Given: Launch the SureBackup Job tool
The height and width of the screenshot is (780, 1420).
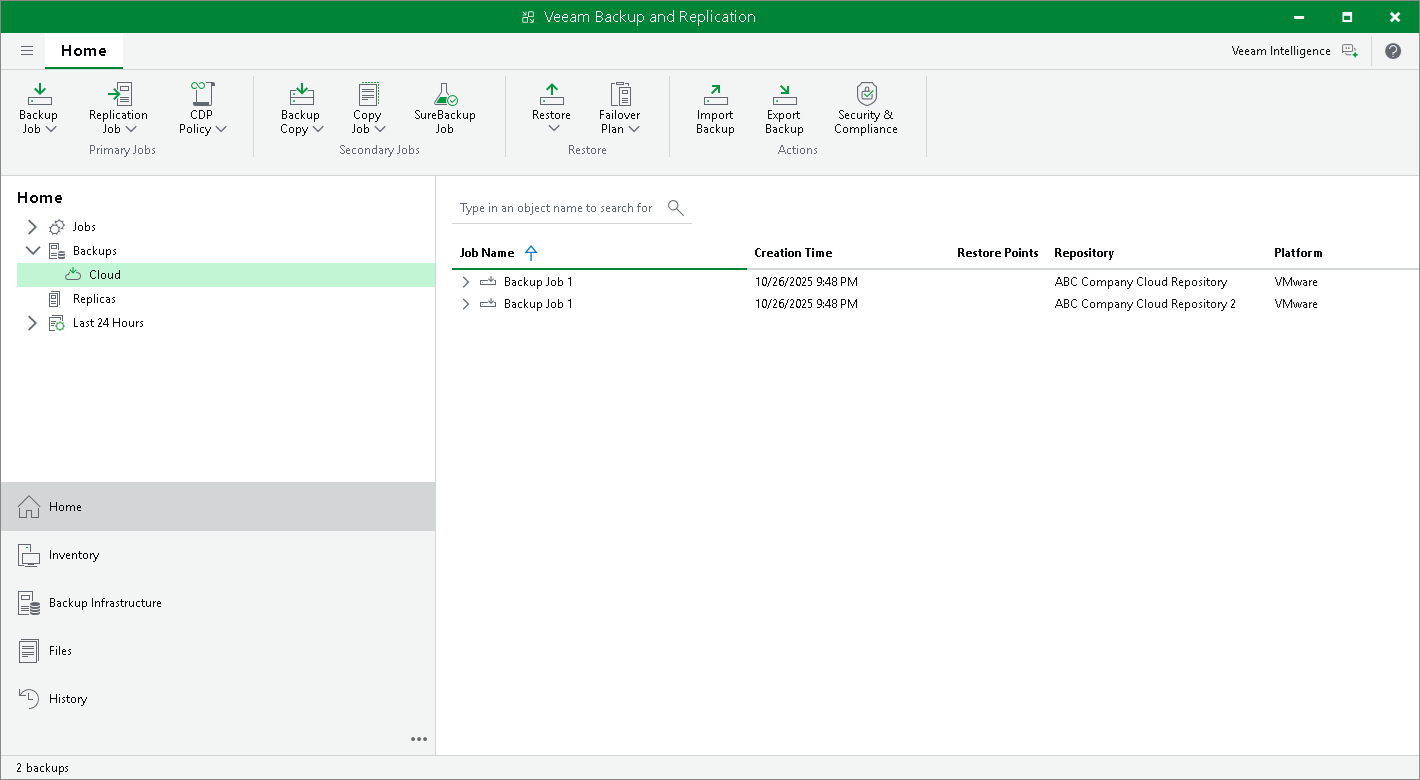Looking at the screenshot, I should (x=444, y=96).
